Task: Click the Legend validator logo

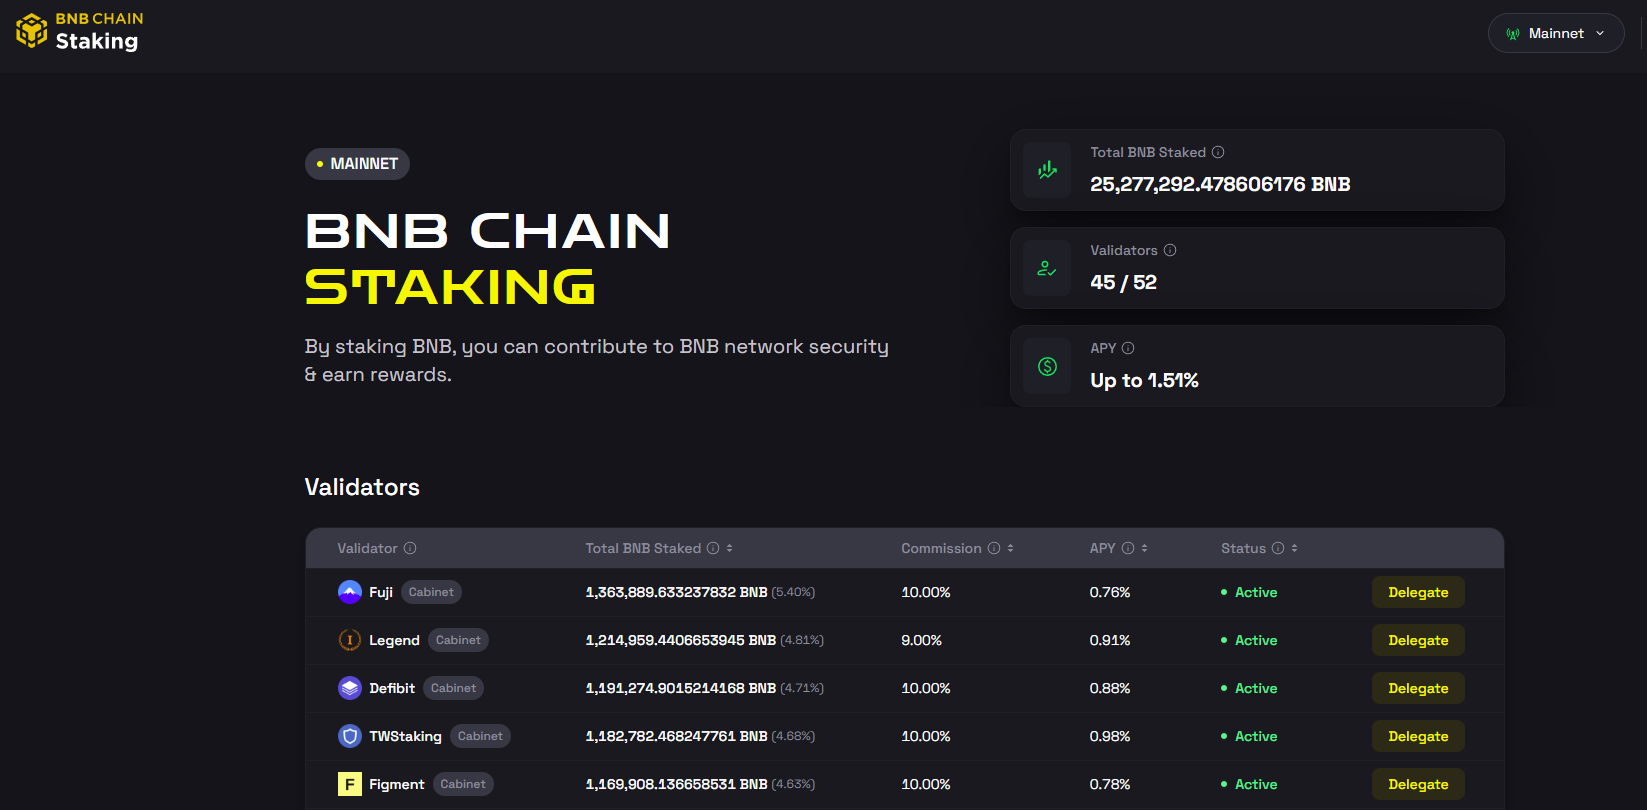Action: (x=349, y=640)
